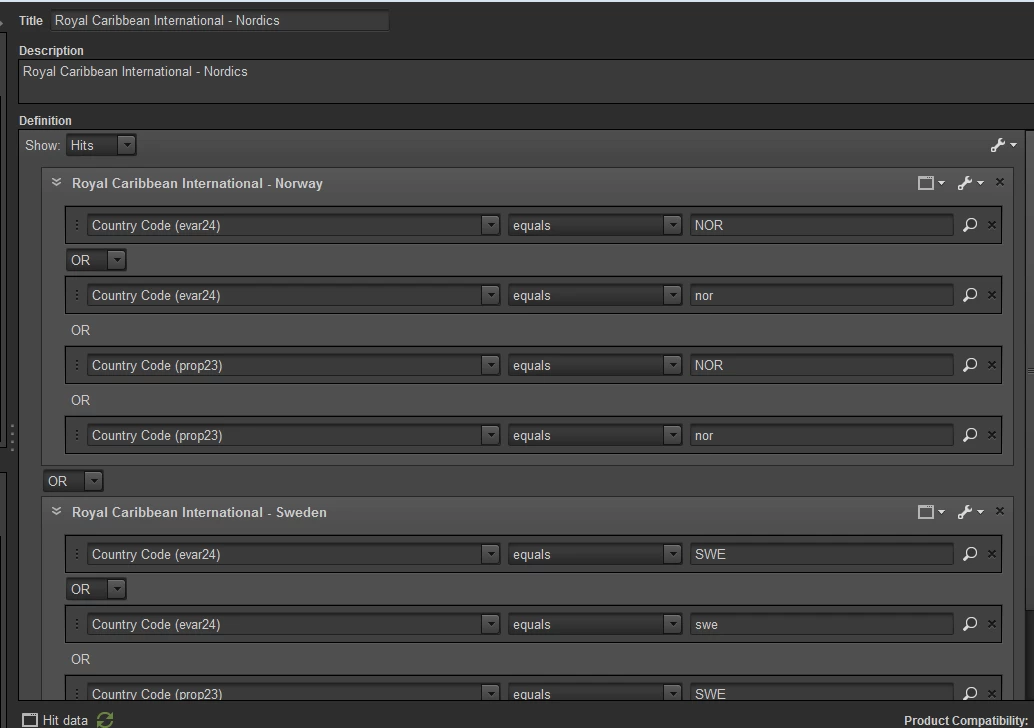The width and height of the screenshot is (1034, 728).
Task: Edit the SWE value of evar24 rule
Action: (x=821, y=555)
